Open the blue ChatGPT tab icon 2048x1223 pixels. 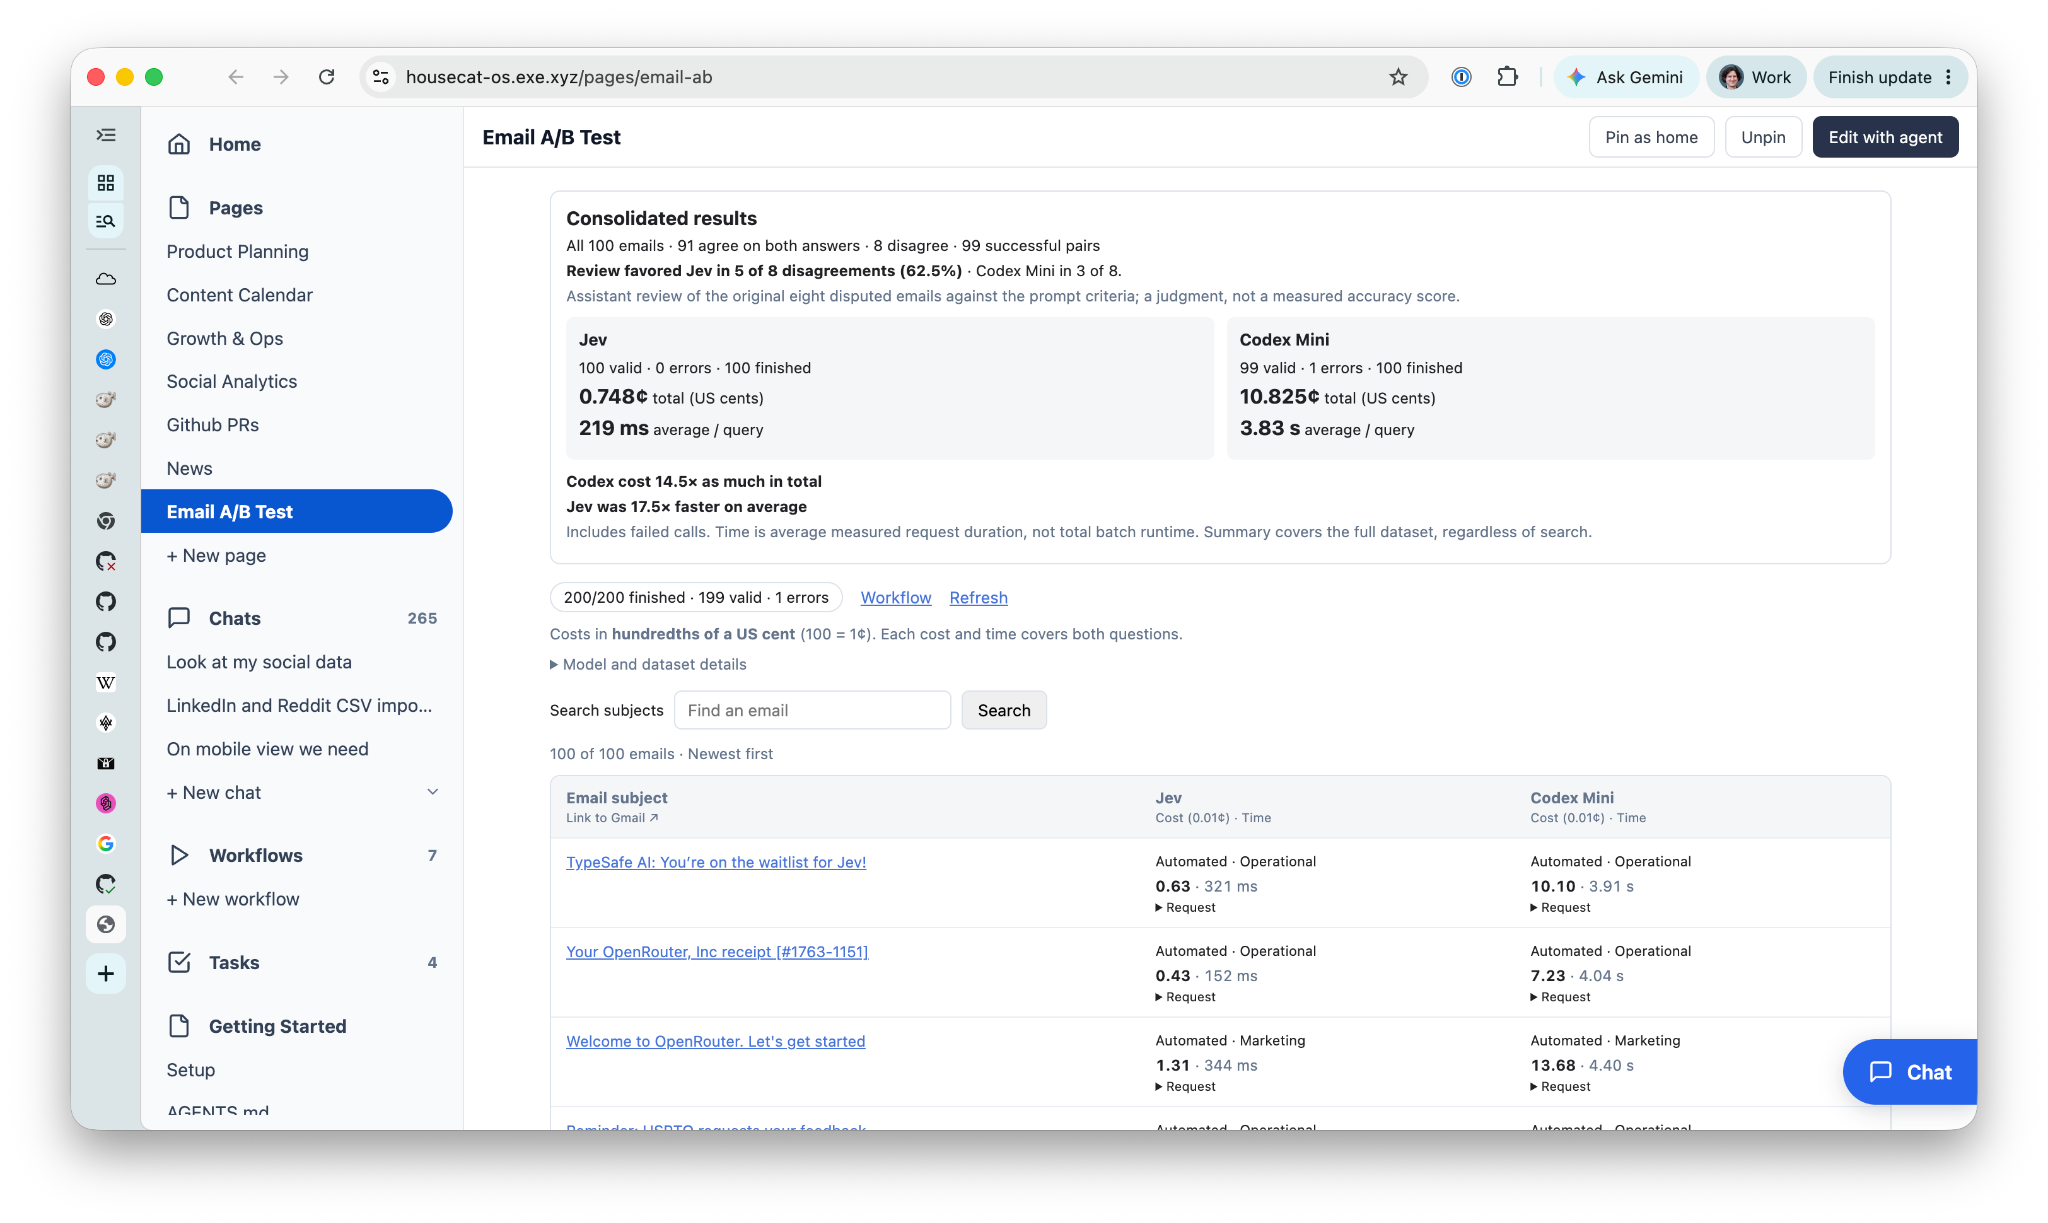pos(106,359)
